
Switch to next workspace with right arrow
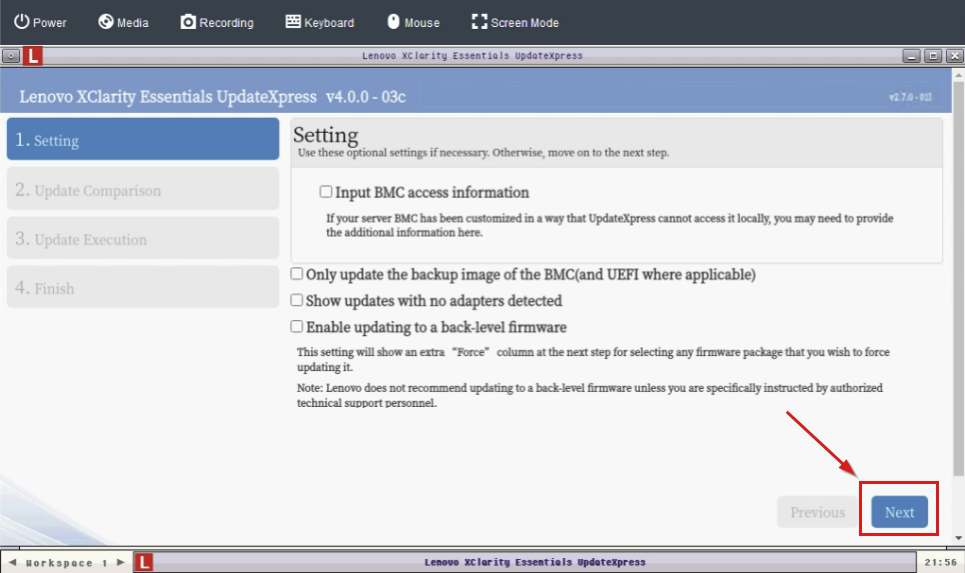[x=121, y=562]
